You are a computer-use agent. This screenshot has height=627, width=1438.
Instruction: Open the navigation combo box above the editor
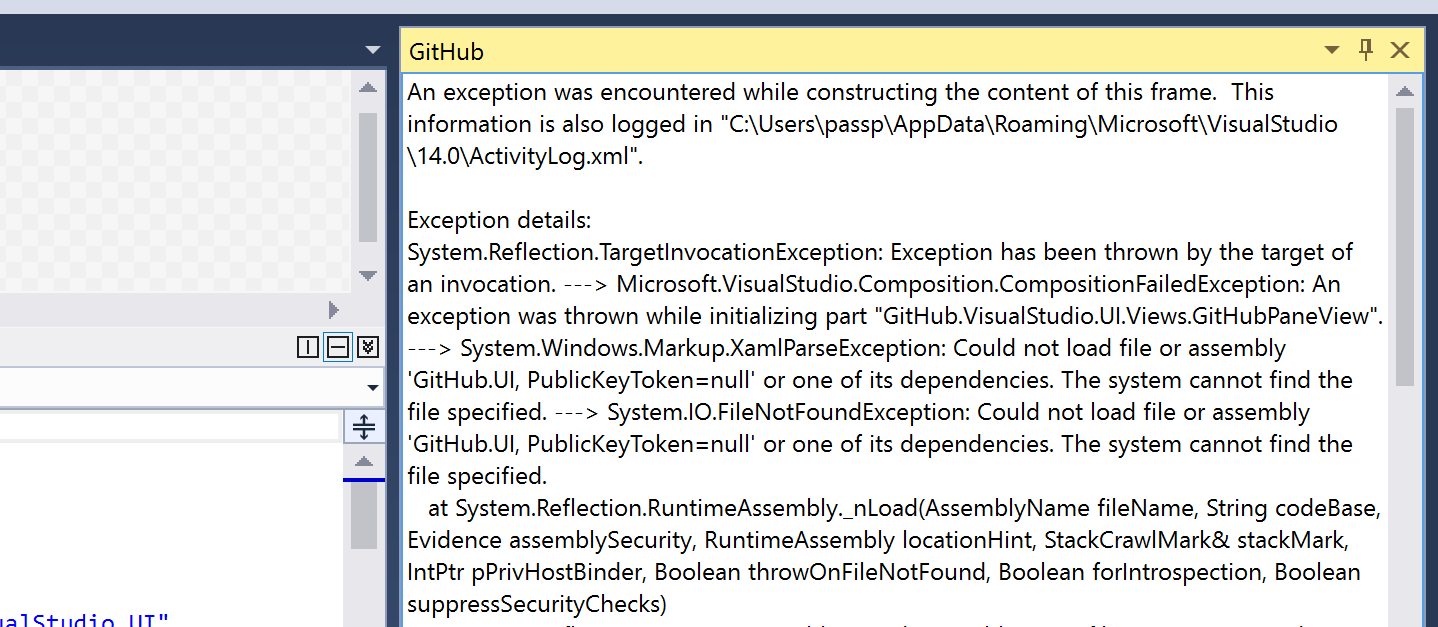pyautogui.click(x=373, y=386)
